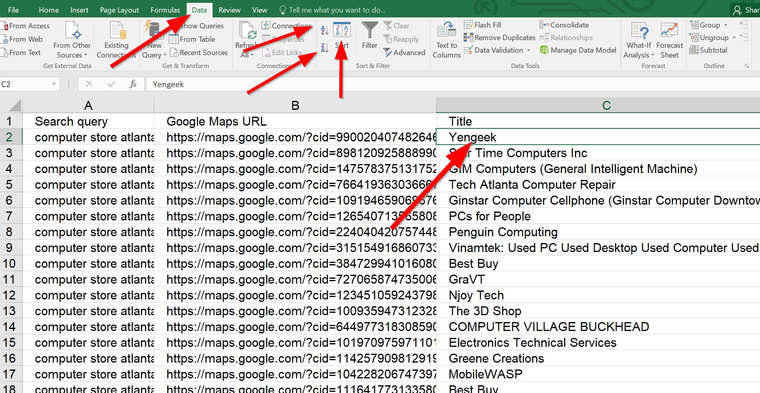The height and width of the screenshot is (393, 760).
Task: Click the 'Search query' header cell
Action: tap(88, 121)
